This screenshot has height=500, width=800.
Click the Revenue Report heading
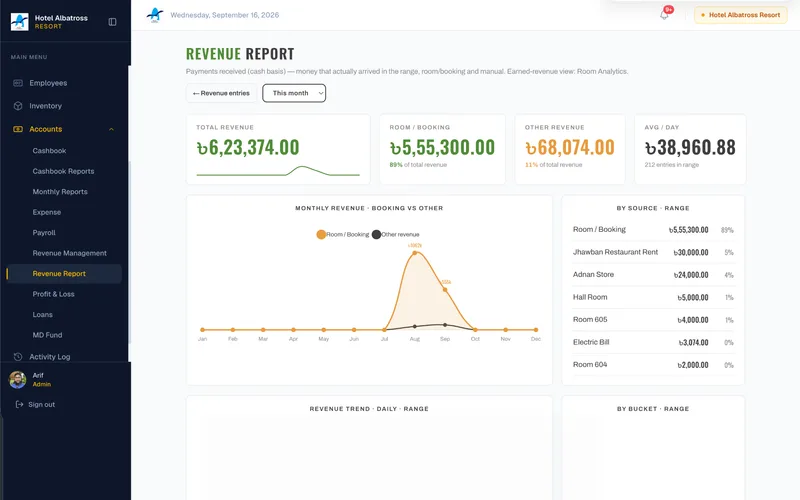point(240,54)
